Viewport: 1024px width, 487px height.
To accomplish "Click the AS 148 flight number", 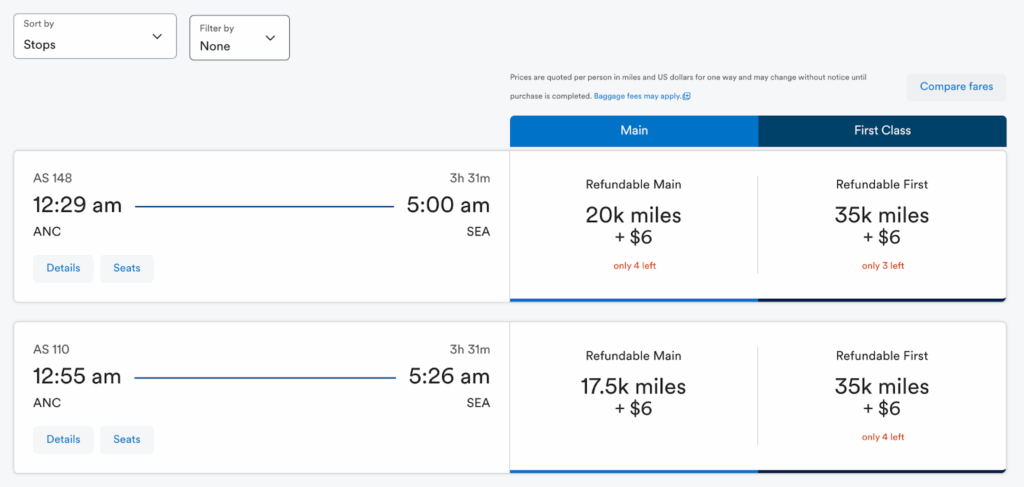I will (52, 179).
